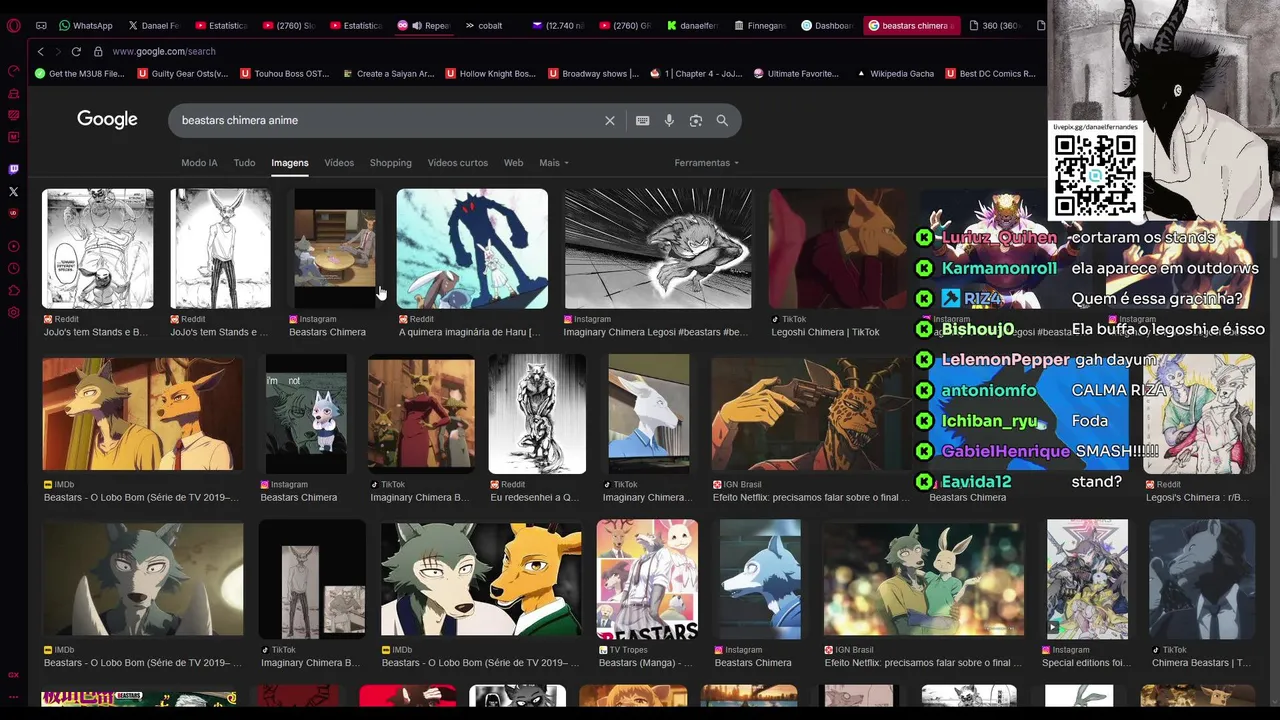Open Twitch in the Opera sidebar

[x=13, y=169]
